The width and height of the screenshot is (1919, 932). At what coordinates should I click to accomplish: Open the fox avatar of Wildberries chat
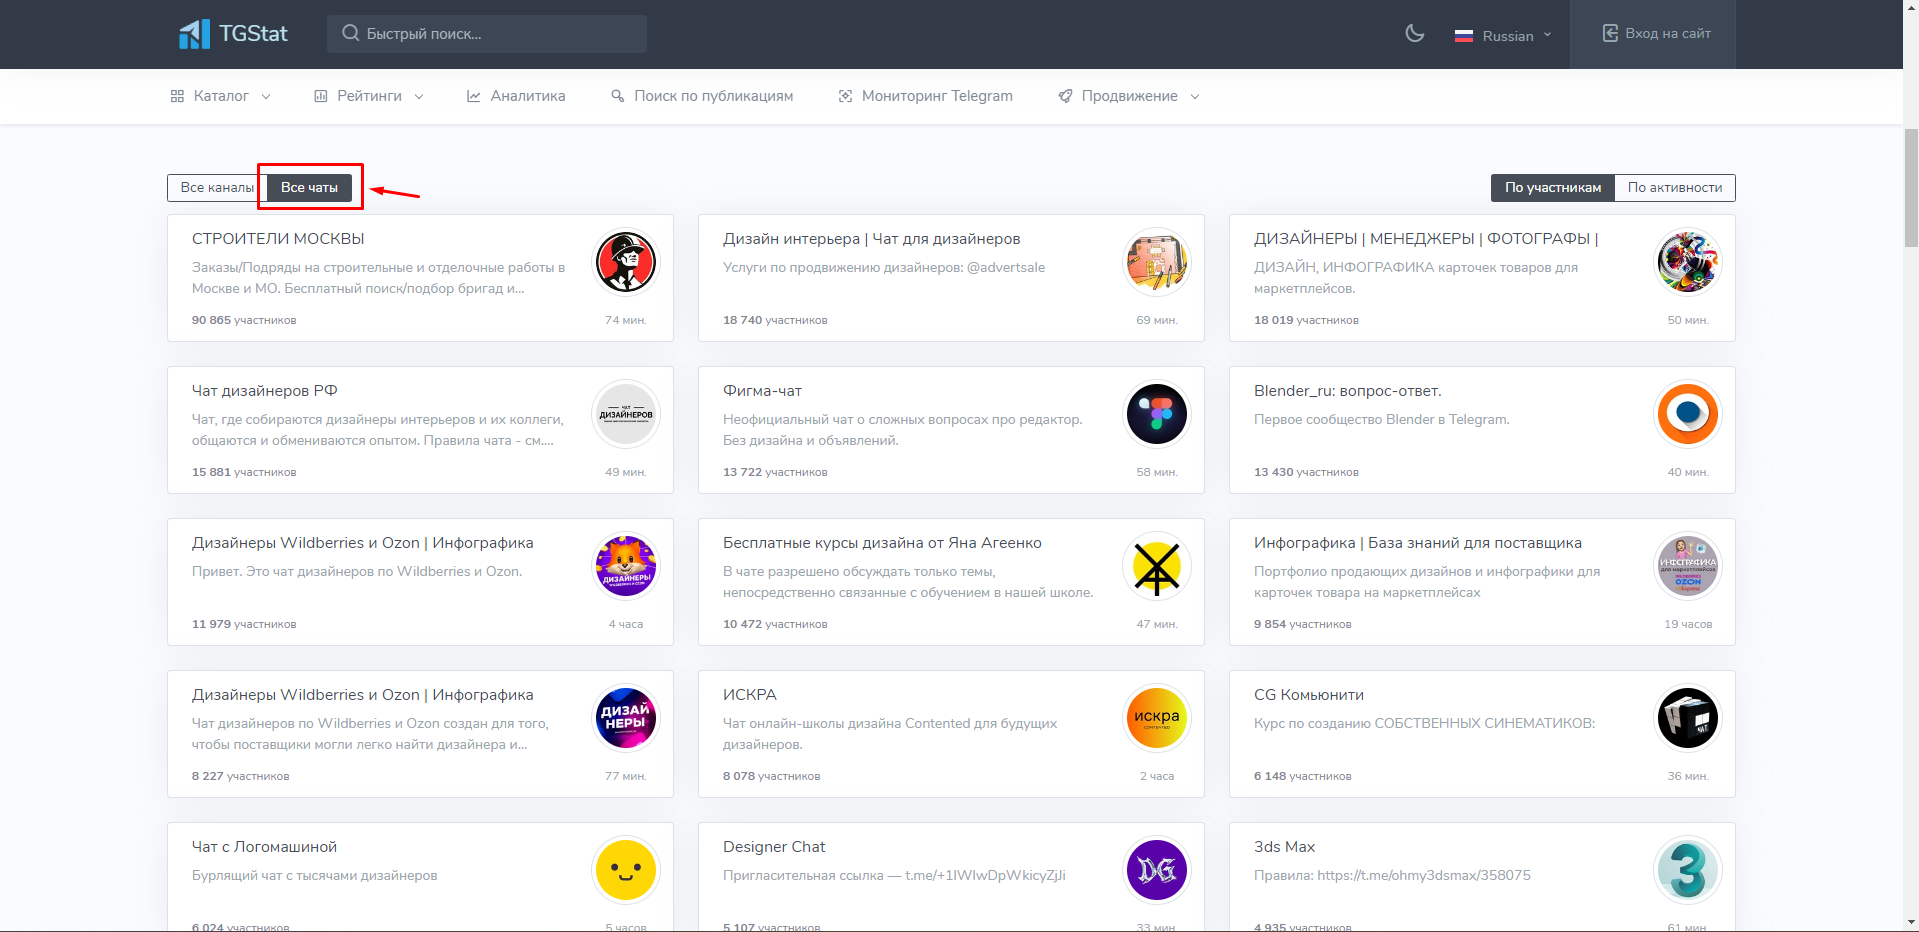(626, 566)
